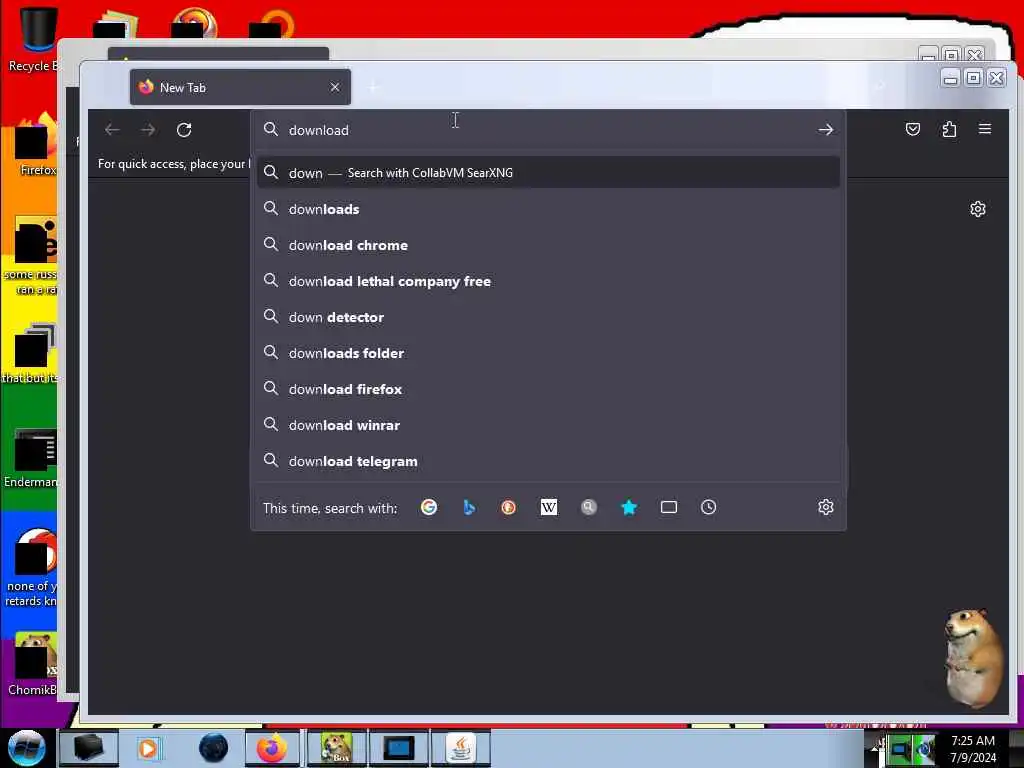Click the hamster desktop mascot

(973, 658)
